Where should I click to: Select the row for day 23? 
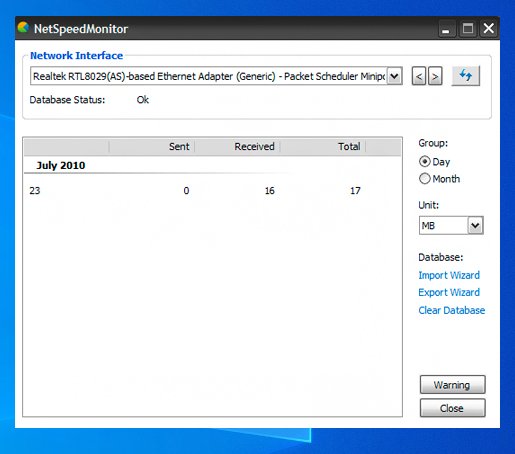click(212, 191)
